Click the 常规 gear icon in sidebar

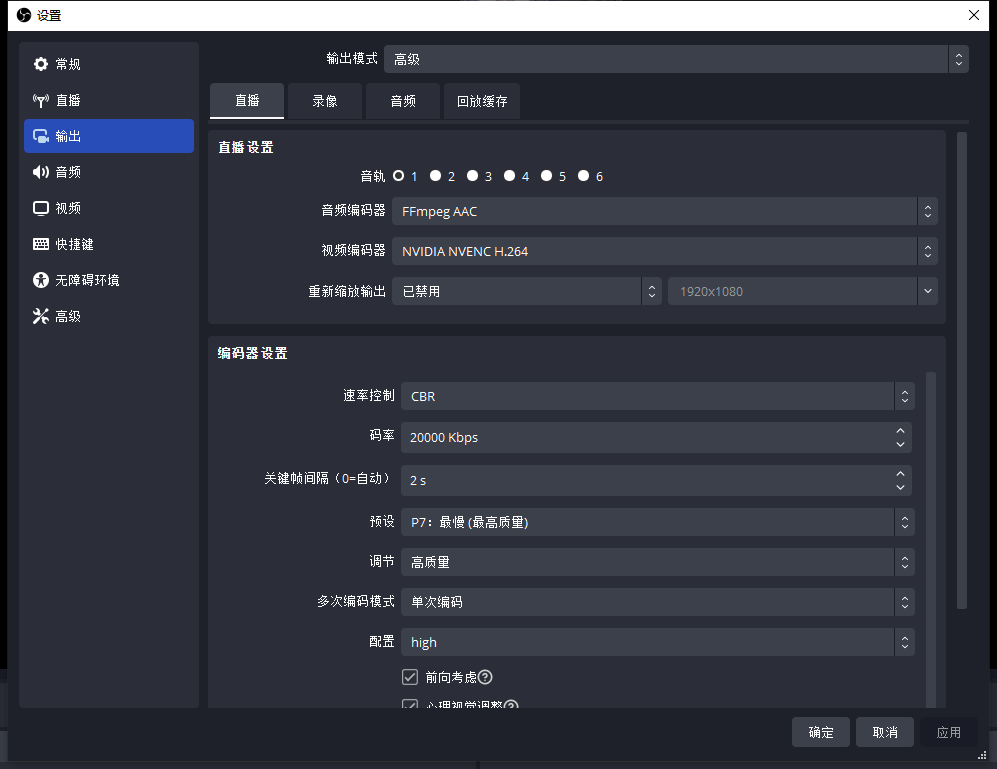[x=41, y=64]
